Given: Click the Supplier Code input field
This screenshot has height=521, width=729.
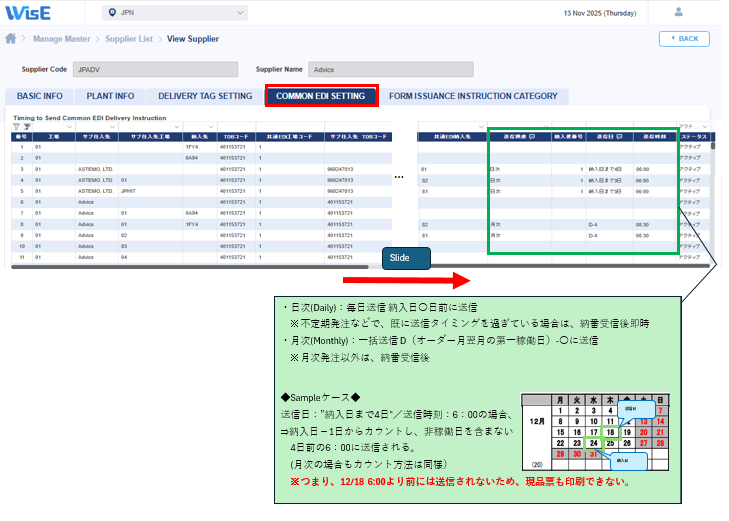Looking at the screenshot, I should click(x=156, y=70).
